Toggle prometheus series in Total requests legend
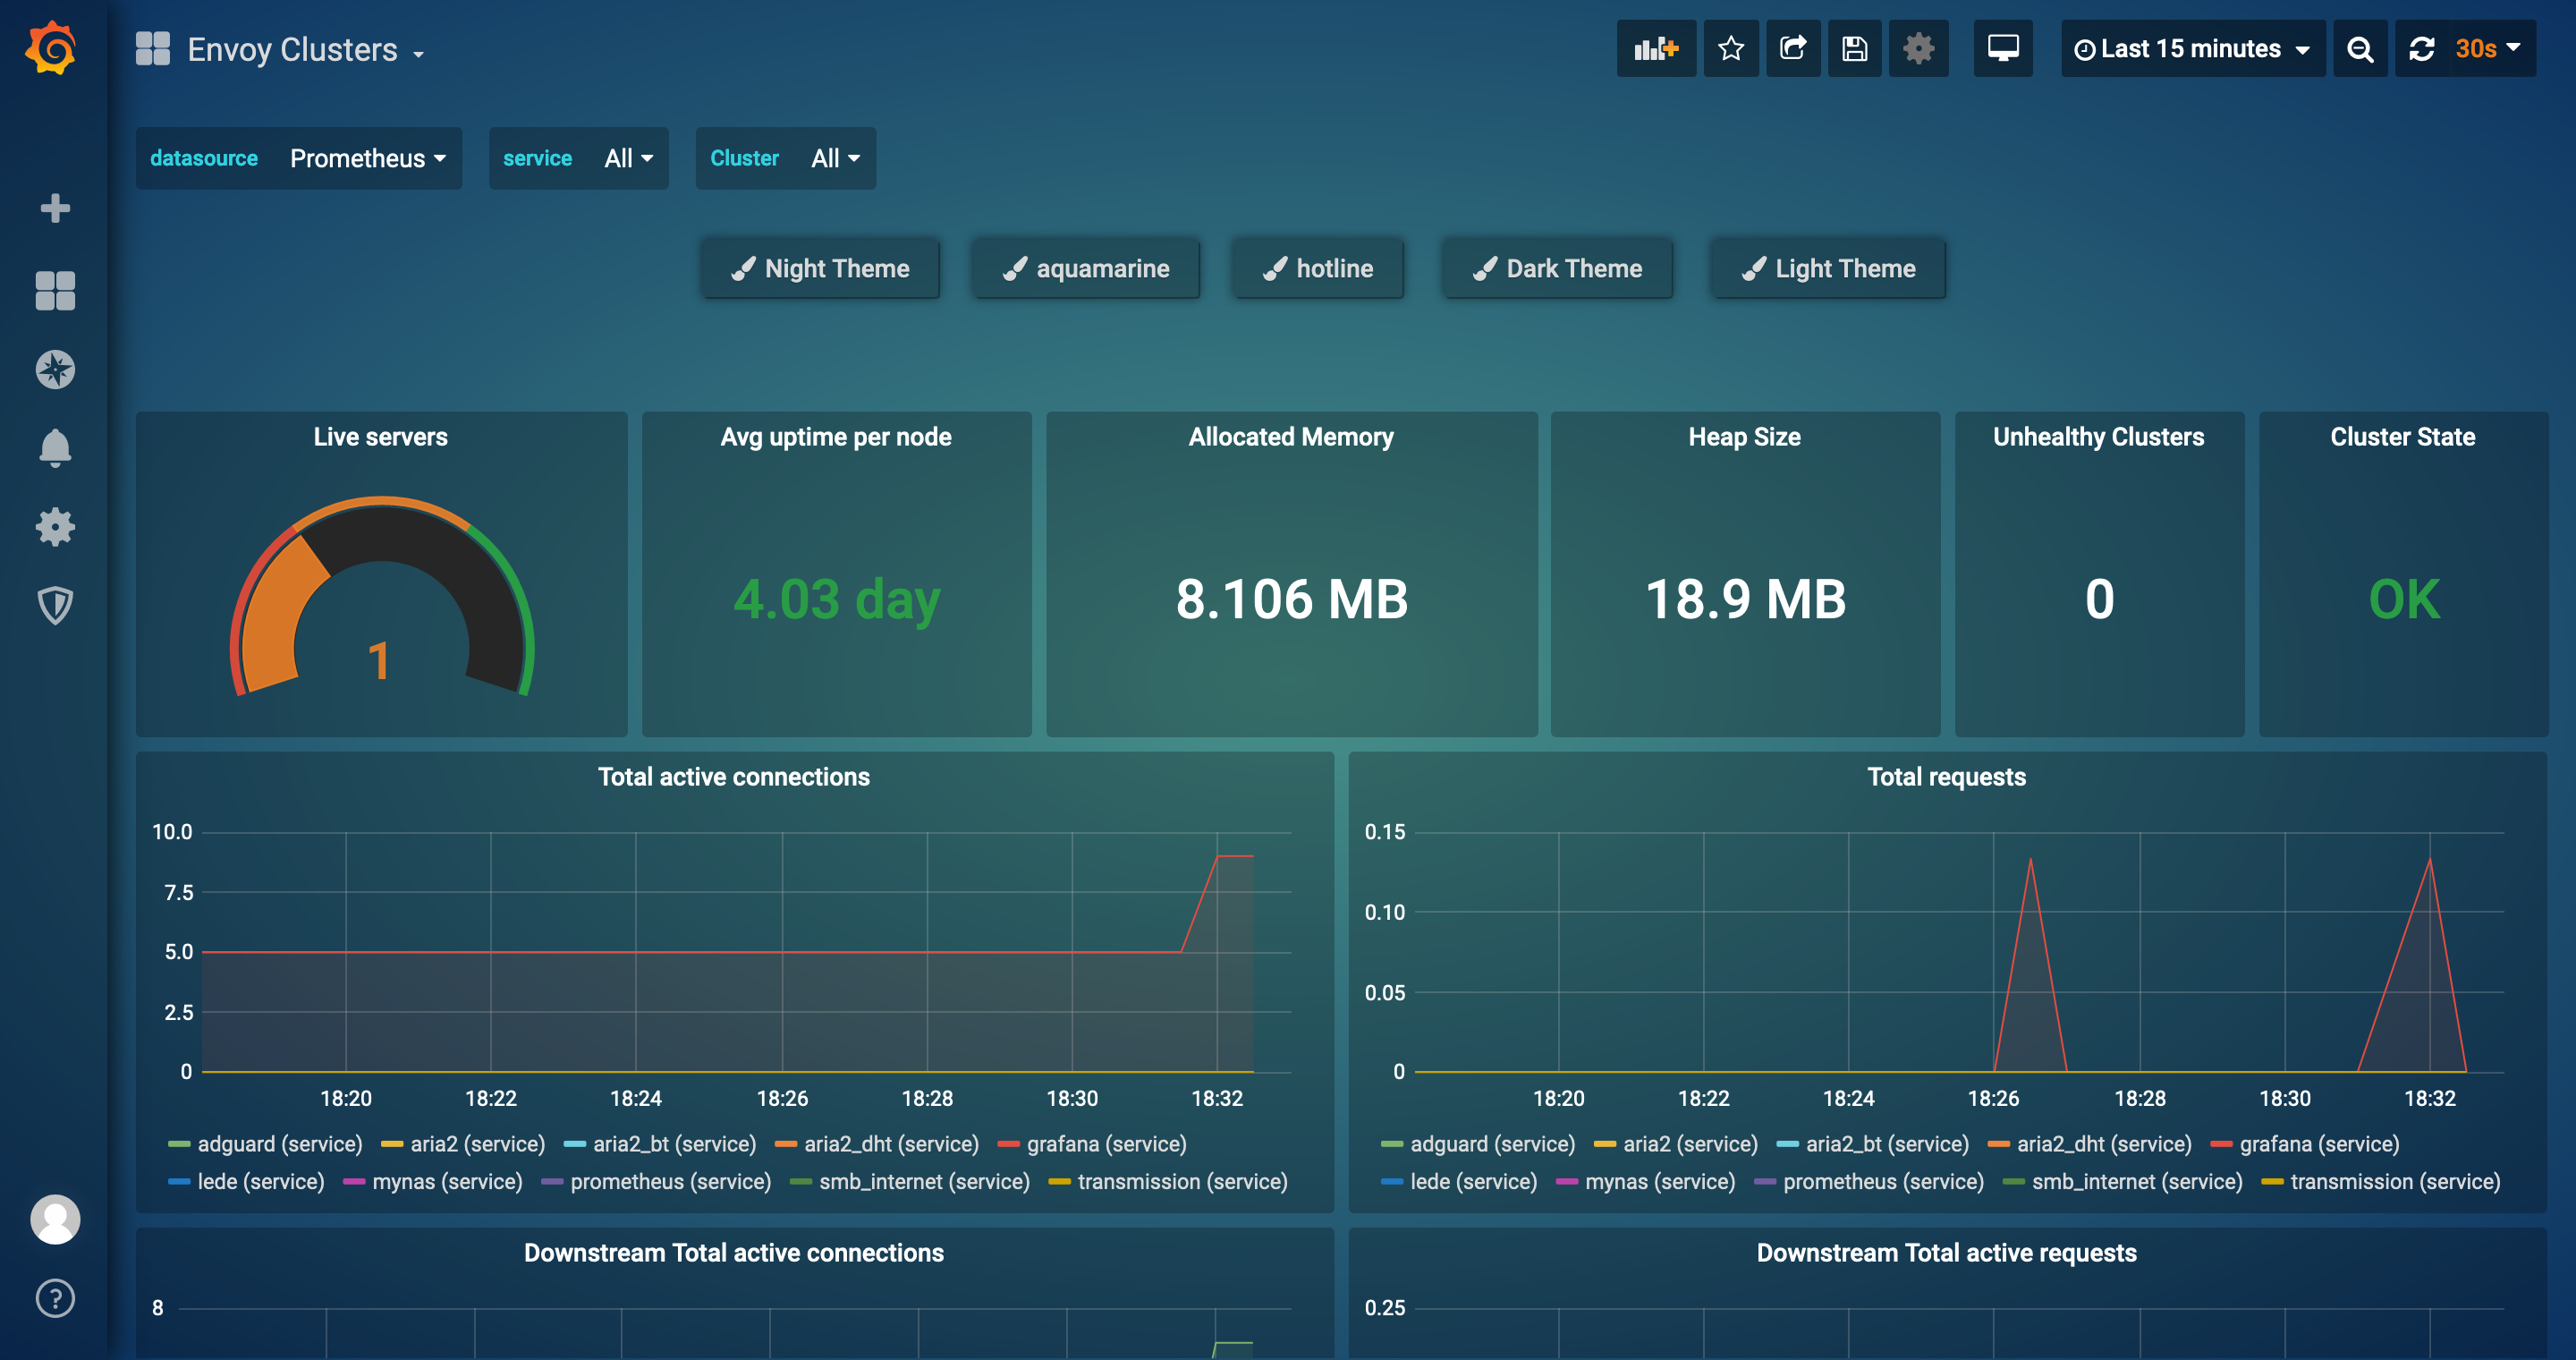This screenshot has width=2576, height=1360. pos(1882,1182)
